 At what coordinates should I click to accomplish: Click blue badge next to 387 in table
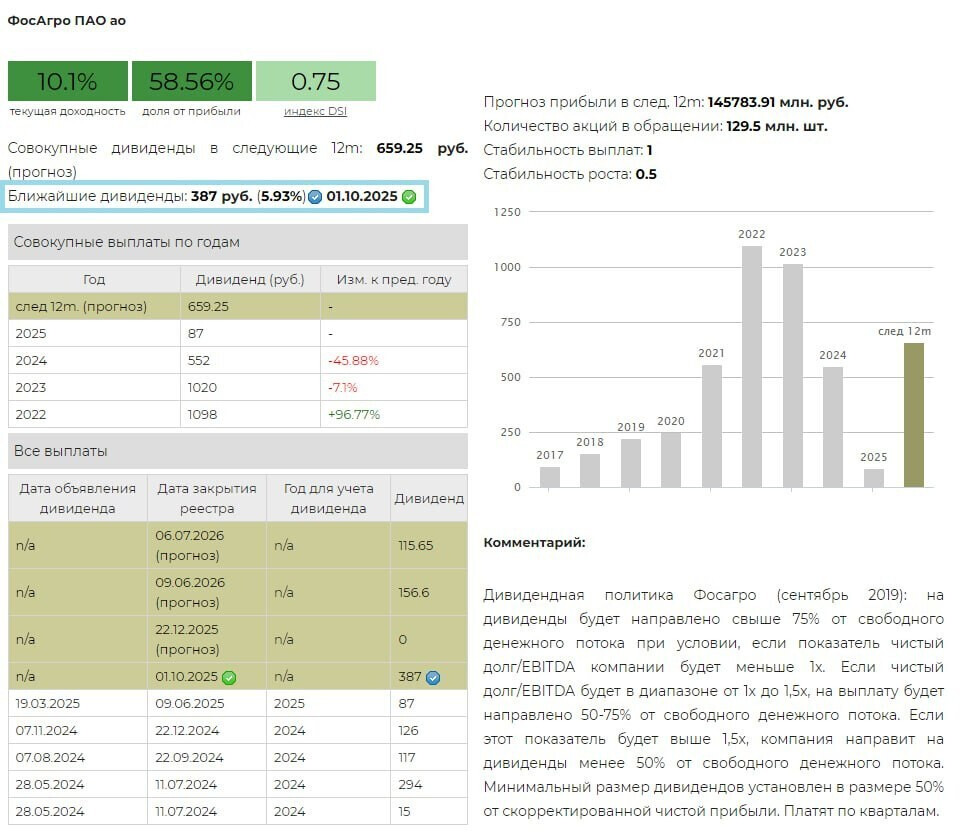tap(433, 677)
